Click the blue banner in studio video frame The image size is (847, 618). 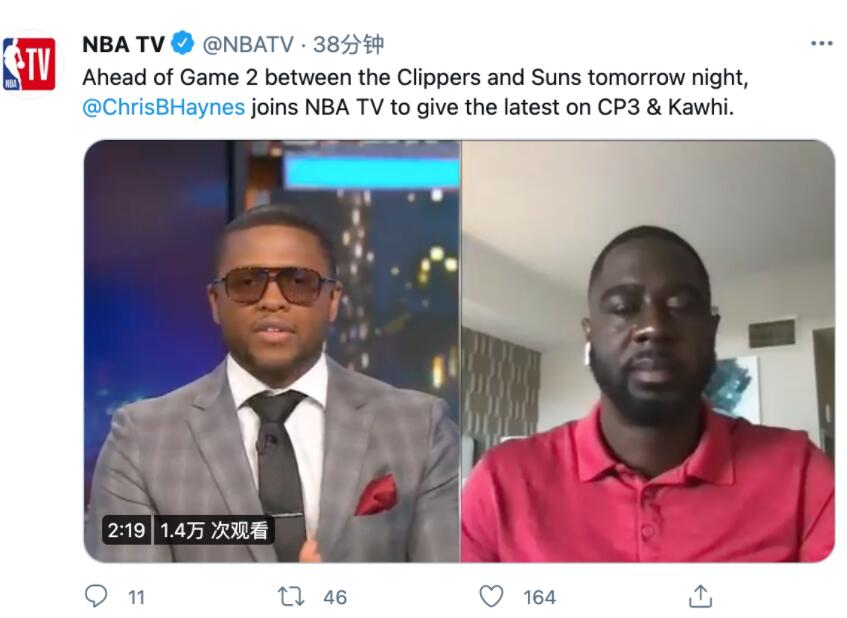372,173
